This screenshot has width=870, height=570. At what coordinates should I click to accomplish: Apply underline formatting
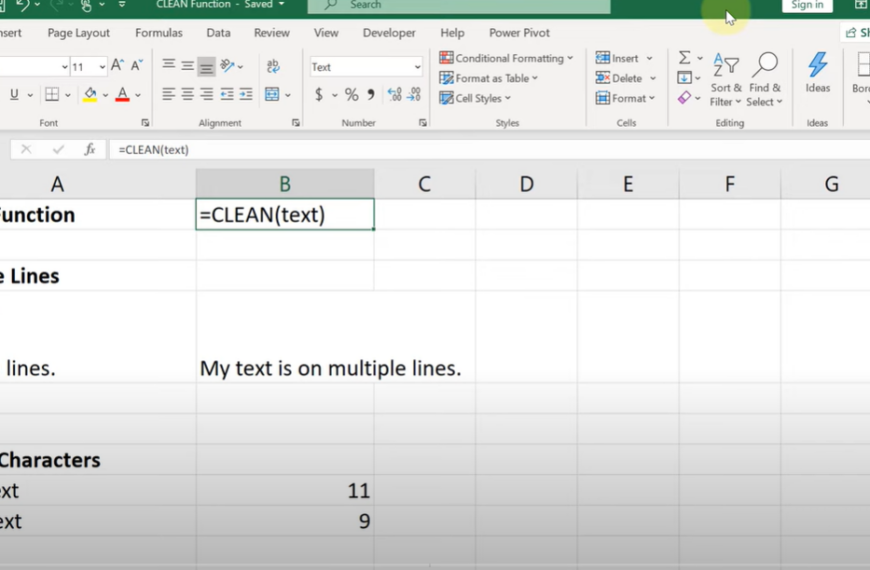(x=14, y=95)
